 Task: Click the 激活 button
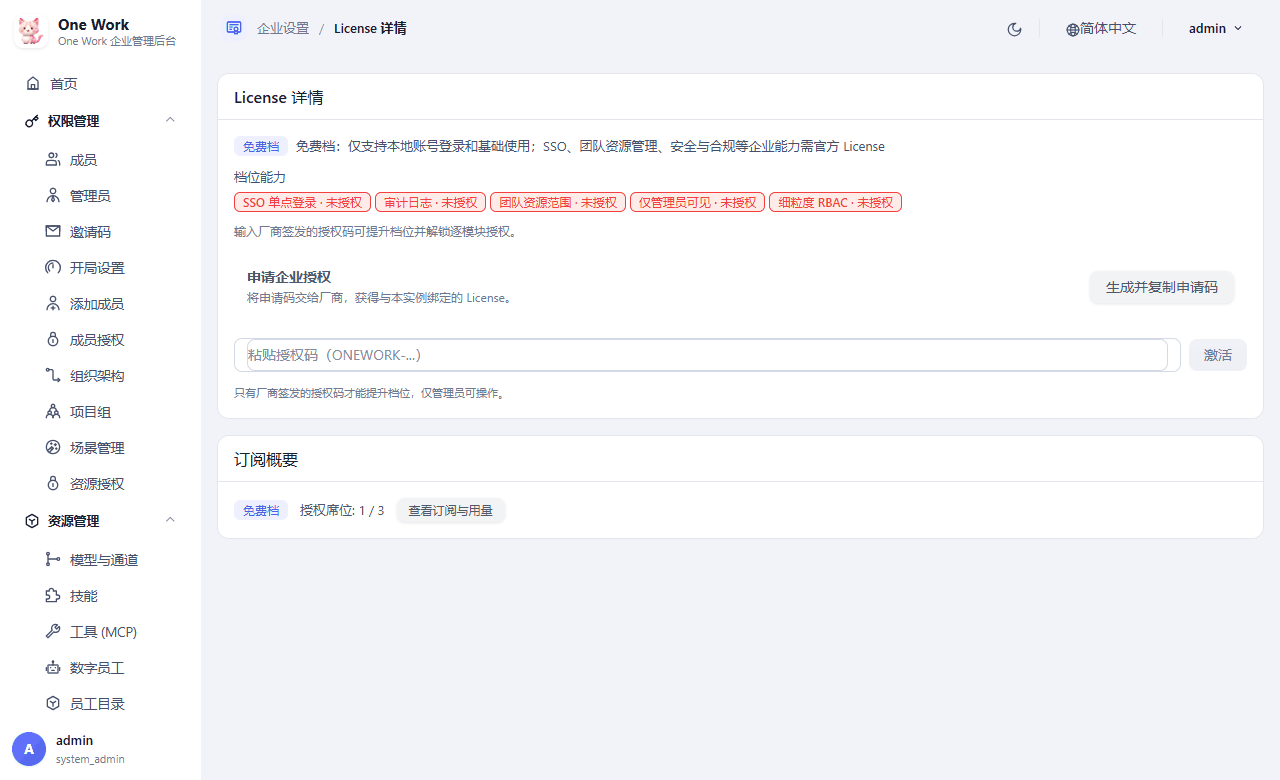(x=1218, y=355)
